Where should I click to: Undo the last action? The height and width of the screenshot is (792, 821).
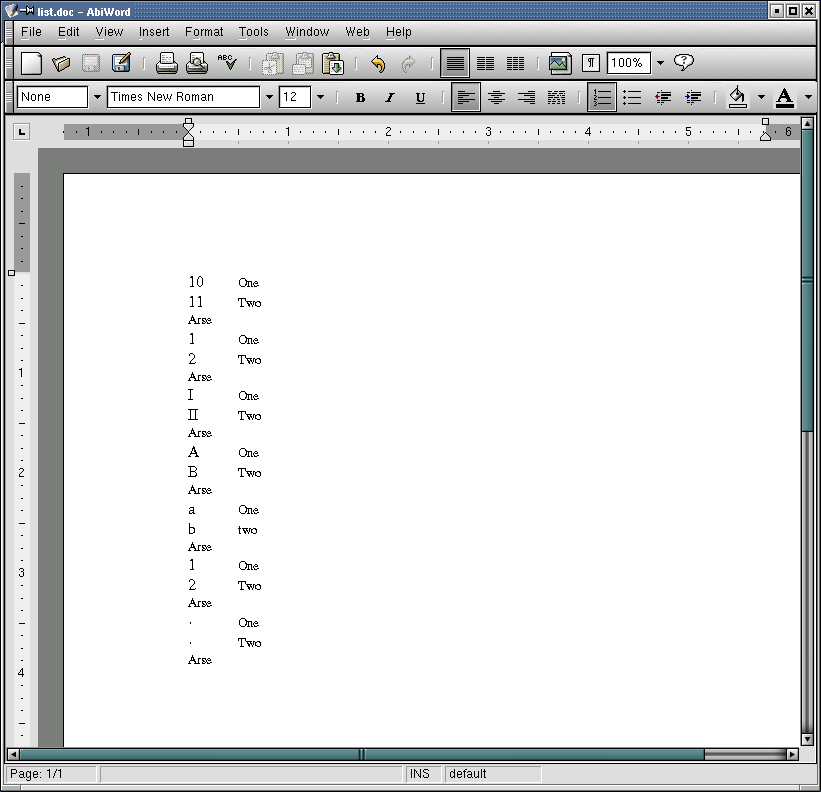(378, 63)
